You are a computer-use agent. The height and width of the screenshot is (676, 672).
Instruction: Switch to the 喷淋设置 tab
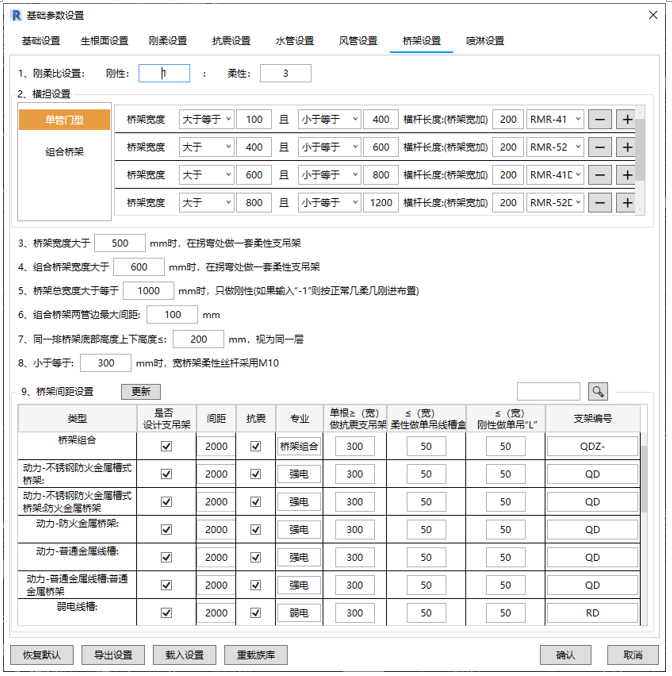(485, 41)
